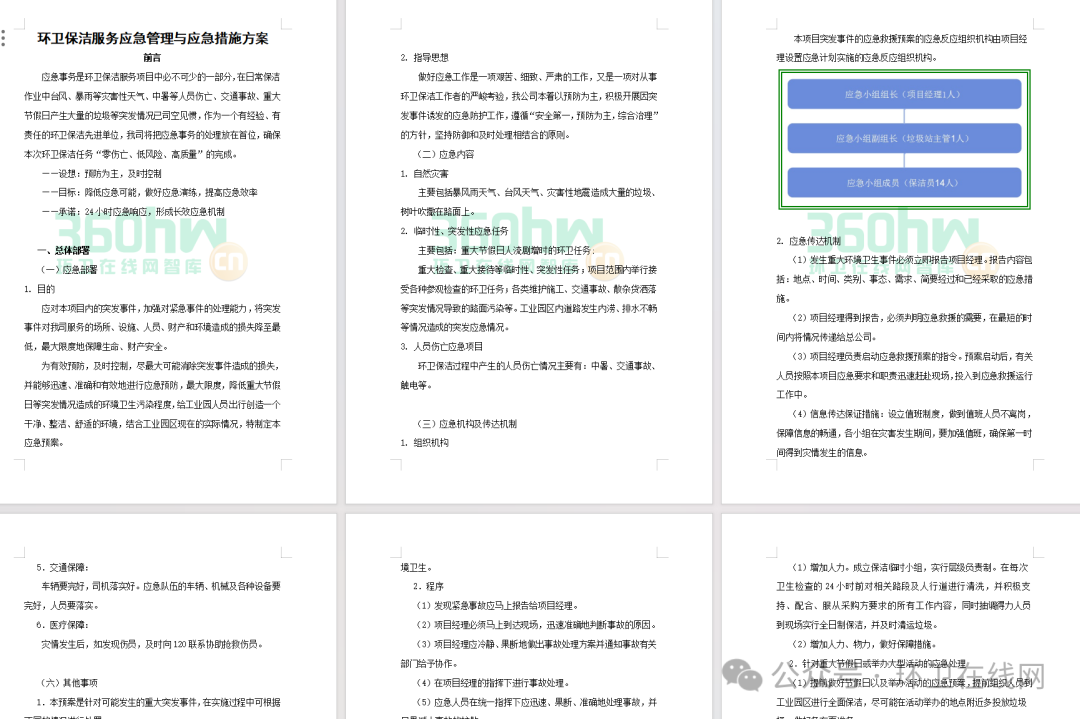
Task: Click the subheading （六）其他事项
Action: tap(69, 683)
